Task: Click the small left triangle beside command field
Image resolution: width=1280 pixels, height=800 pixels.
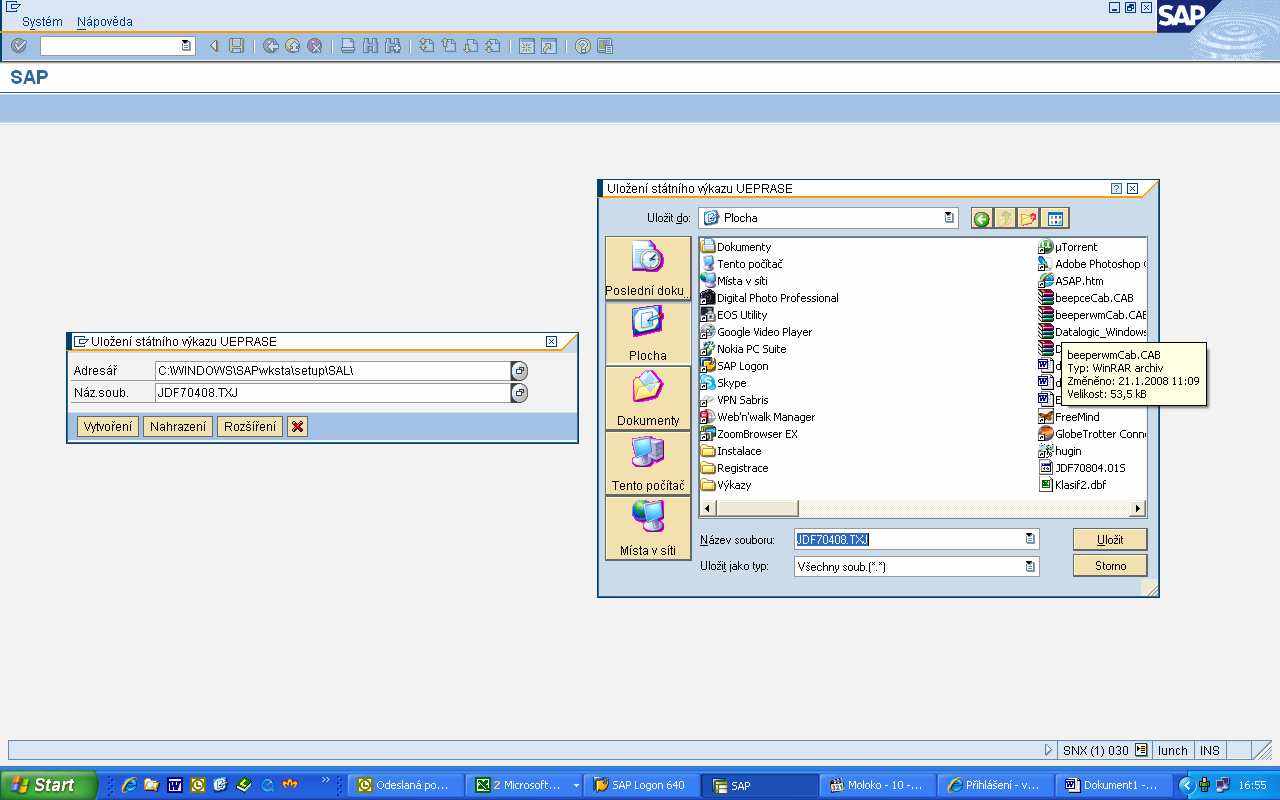Action: pyautogui.click(x=213, y=46)
